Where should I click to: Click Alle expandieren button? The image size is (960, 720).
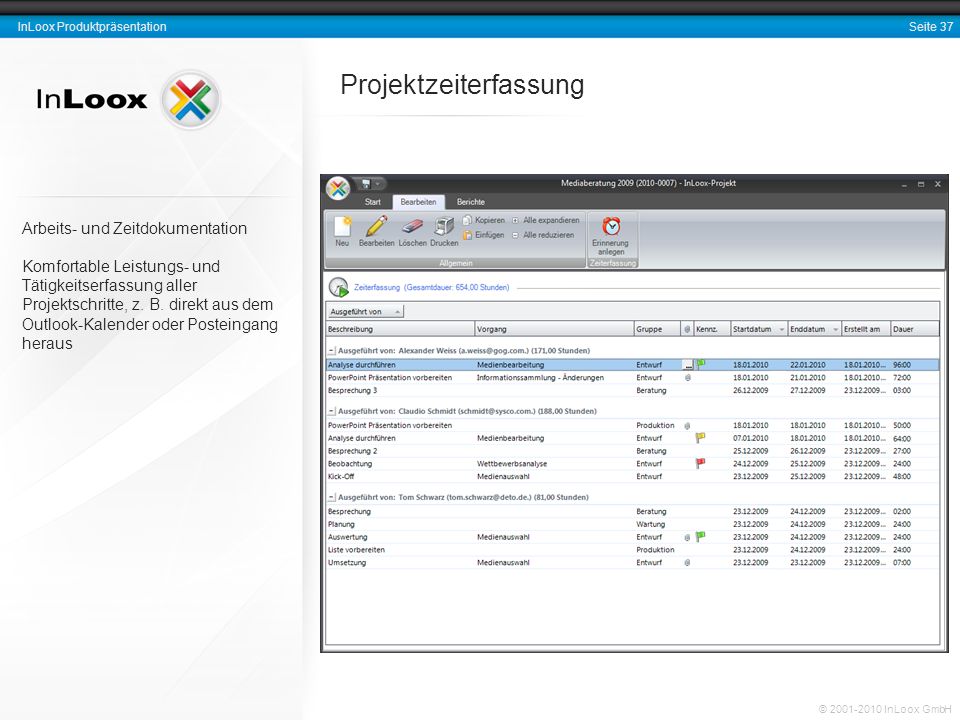[546, 220]
